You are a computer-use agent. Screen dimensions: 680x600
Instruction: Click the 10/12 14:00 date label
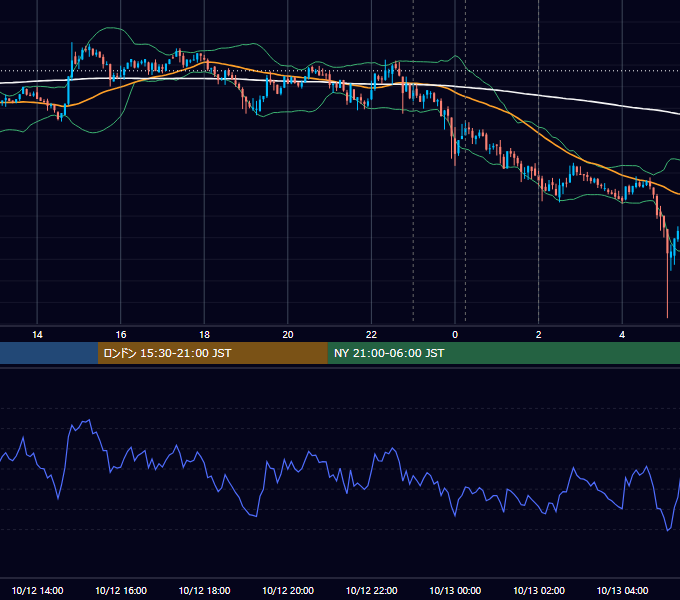pyautogui.click(x=37, y=590)
